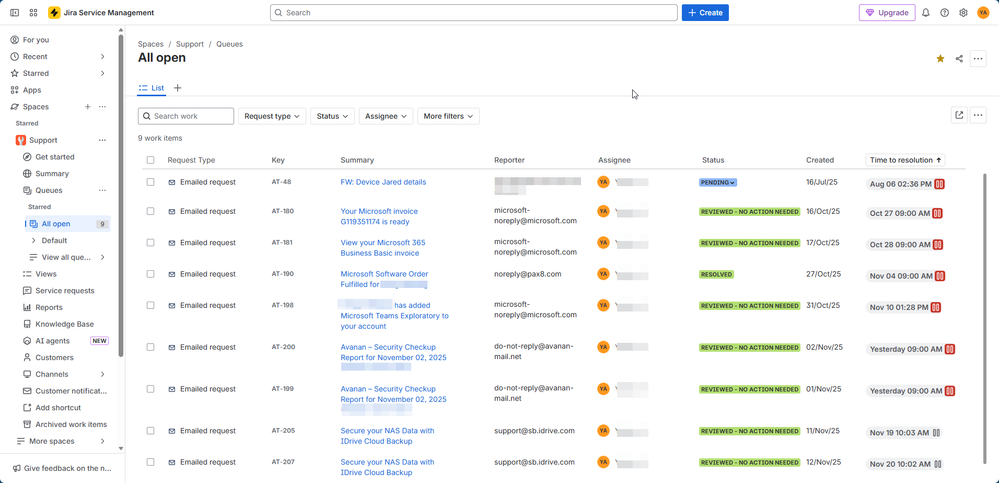Open the YA profile avatar menu

(x=983, y=13)
